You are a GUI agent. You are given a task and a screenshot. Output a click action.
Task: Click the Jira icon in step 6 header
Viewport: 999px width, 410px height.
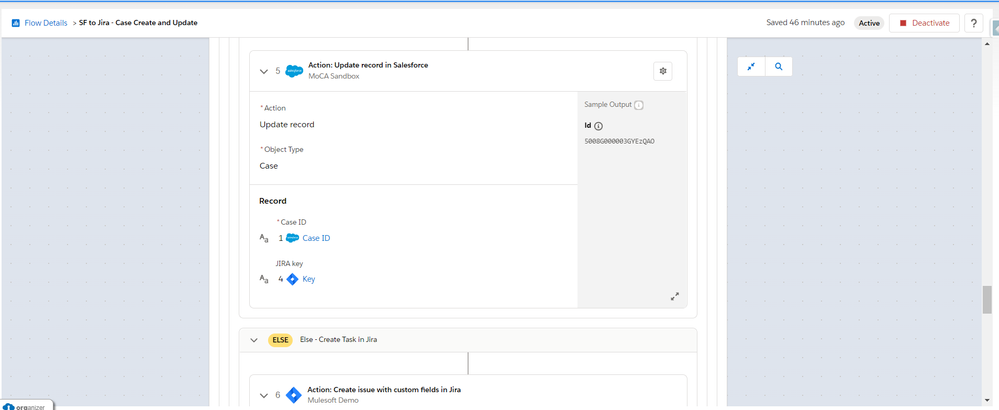click(293, 395)
